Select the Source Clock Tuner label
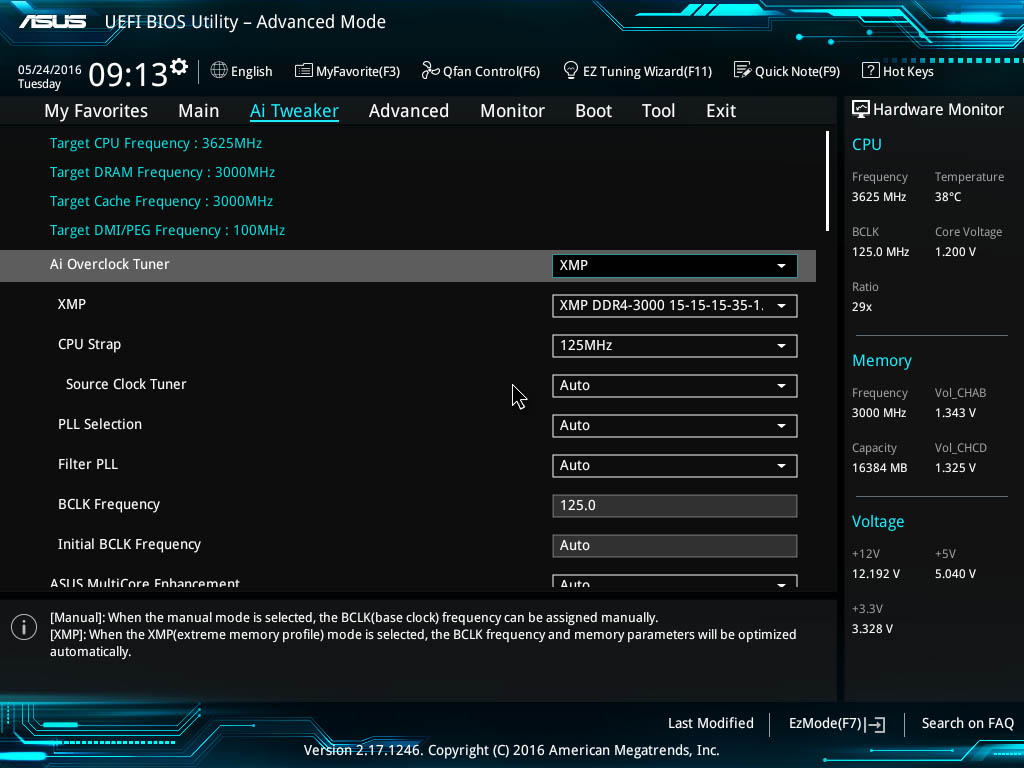The image size is (1024, 768). pos(126,384)
